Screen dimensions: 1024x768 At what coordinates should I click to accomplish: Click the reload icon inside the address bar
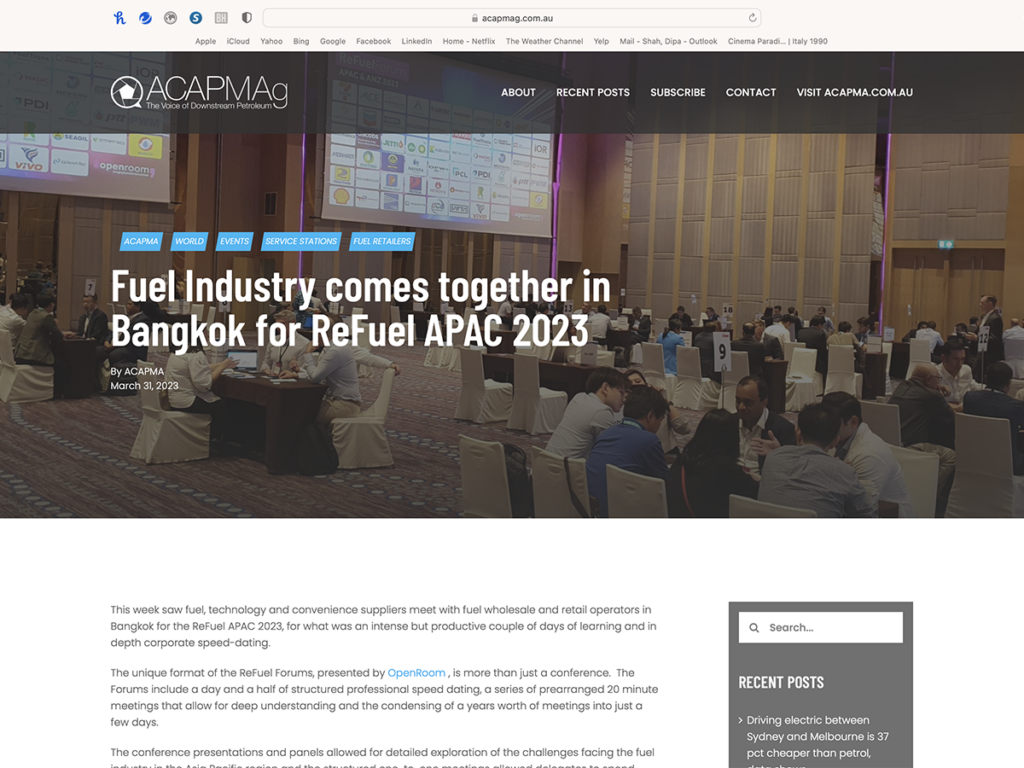point(751,17)
